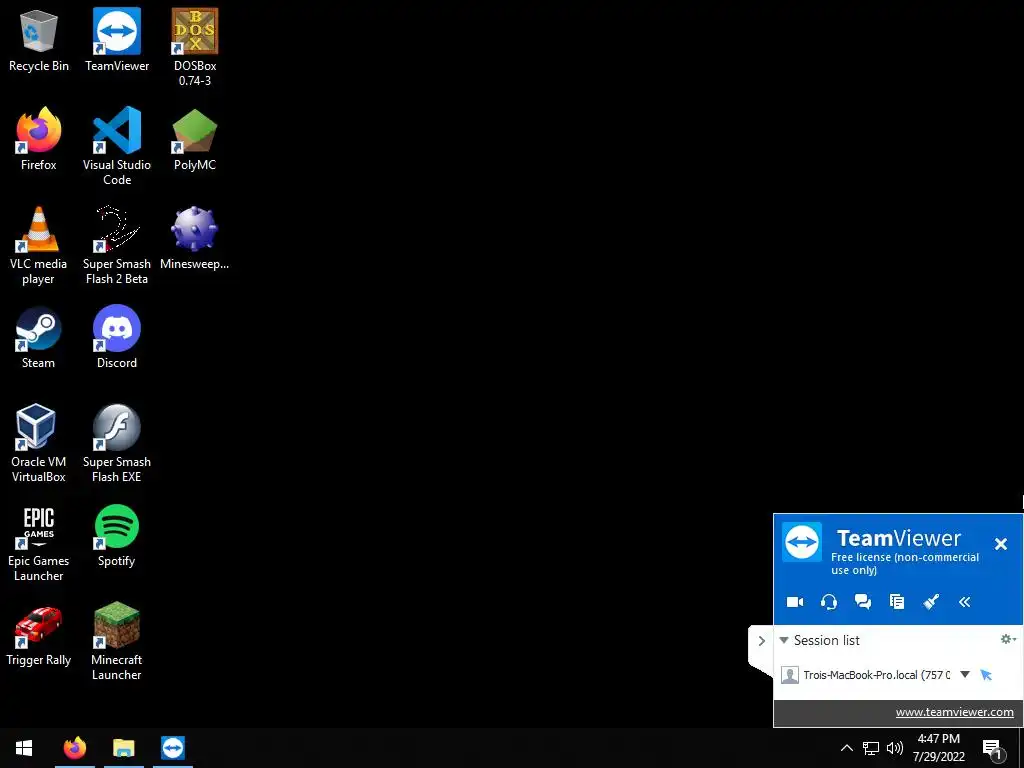Open Firefox from the taskbar

point(74,748)
